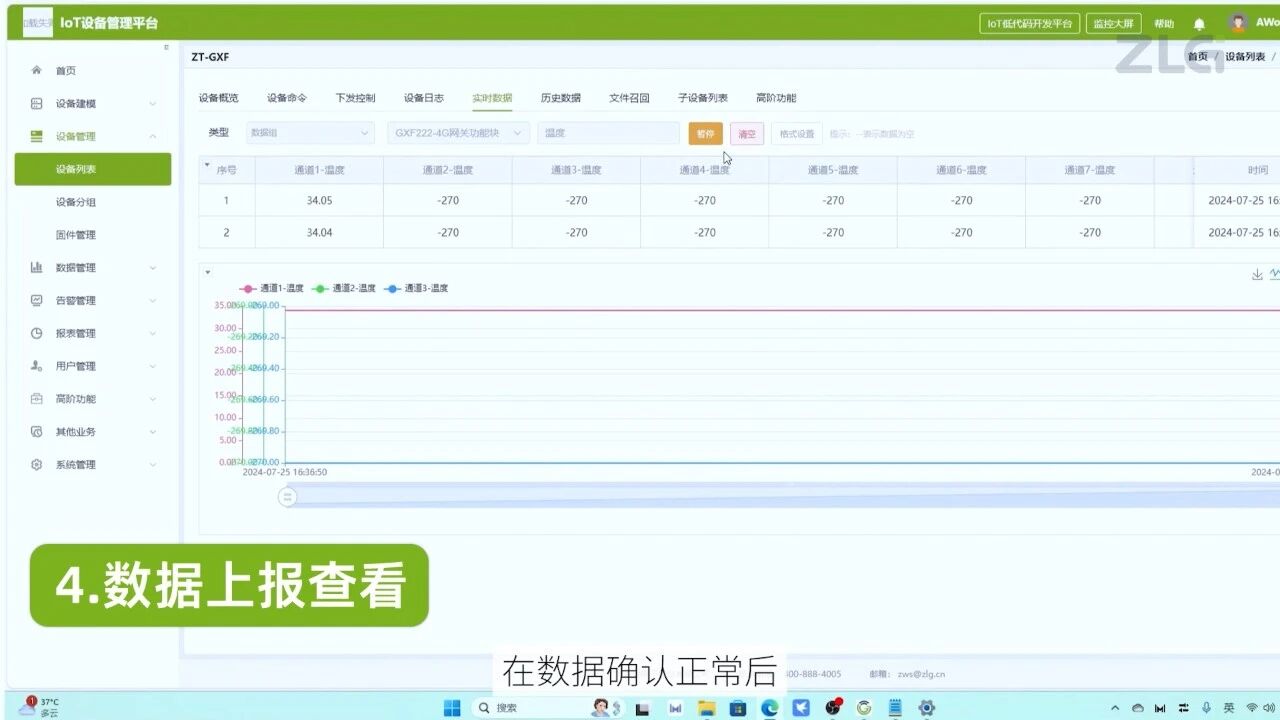Click the 系统管理 sidebar icon

(x=36, y=464)
